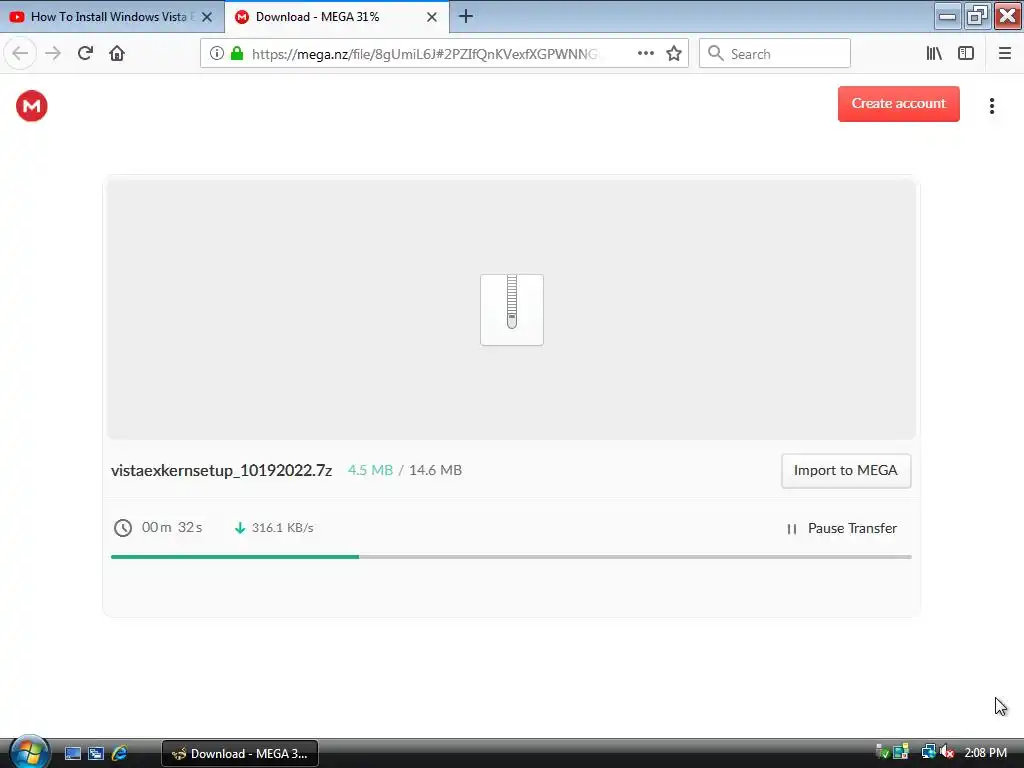The height and width of the screenshot is (768, 1024).
Task: Click the 316.1 KB/s speed text
Action: 283,528
